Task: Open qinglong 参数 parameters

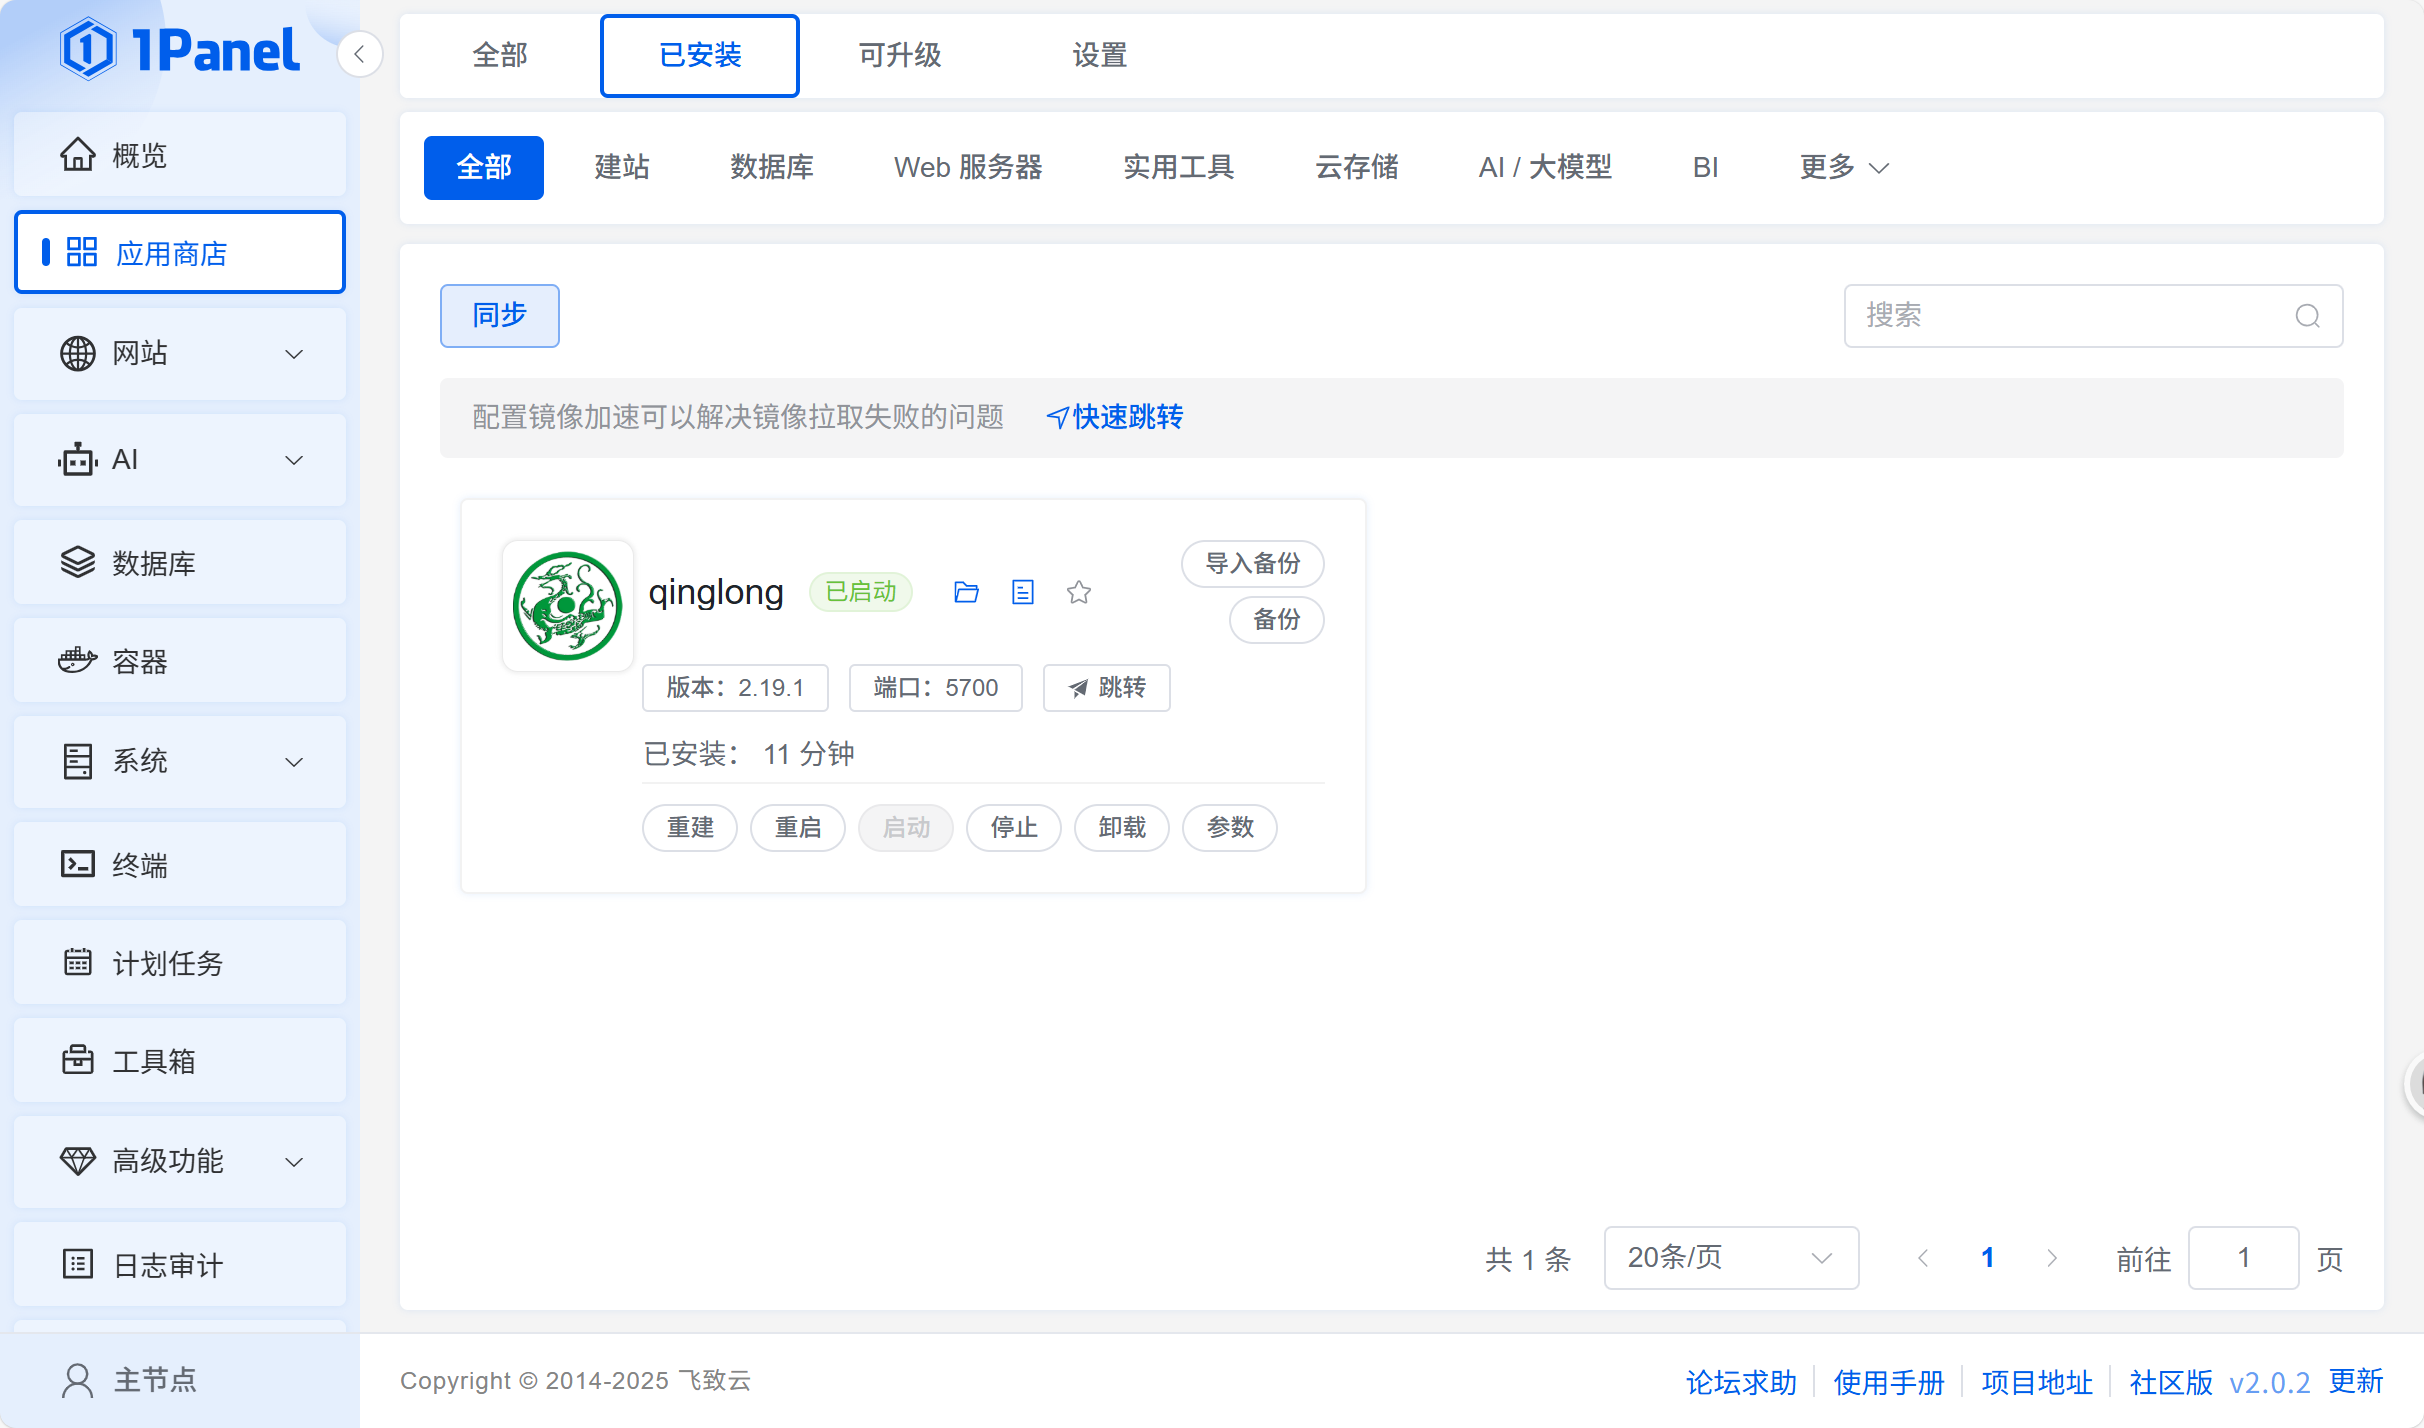Action: 1230,827
